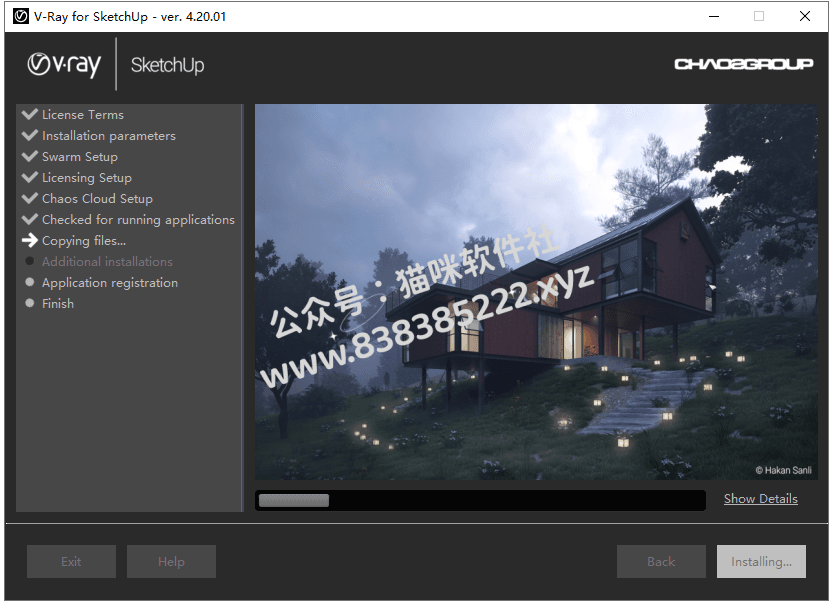Click the V-Ray logo in the header

64,65
